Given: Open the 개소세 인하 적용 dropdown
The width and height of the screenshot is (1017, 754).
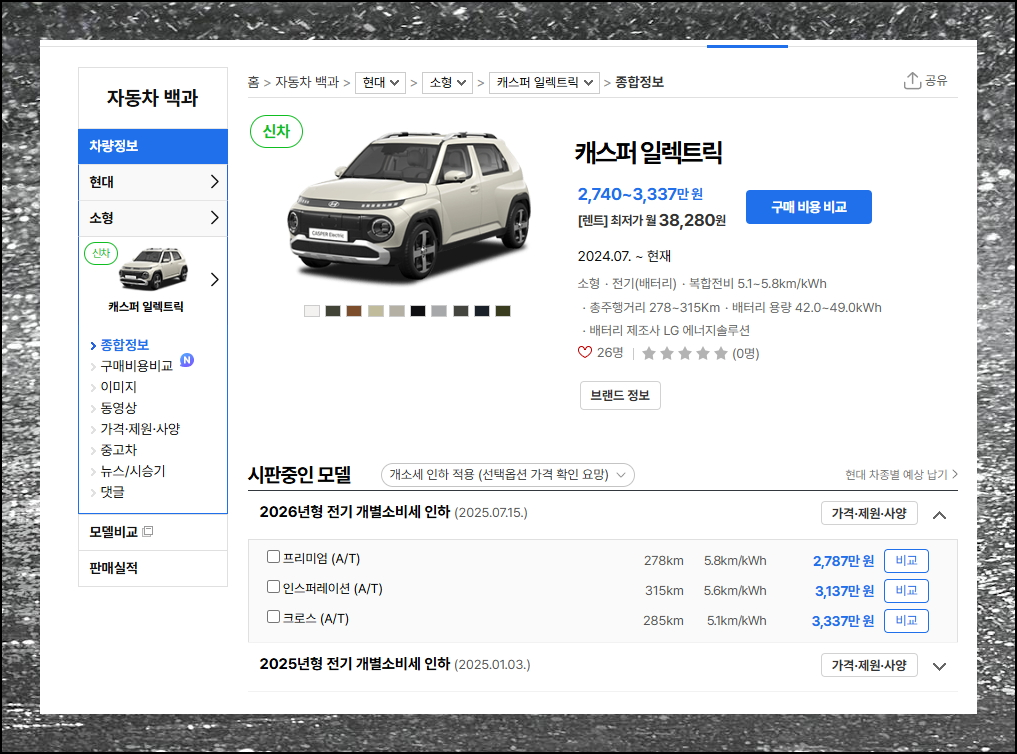Looking at the screenshot, I should point(508,475).
